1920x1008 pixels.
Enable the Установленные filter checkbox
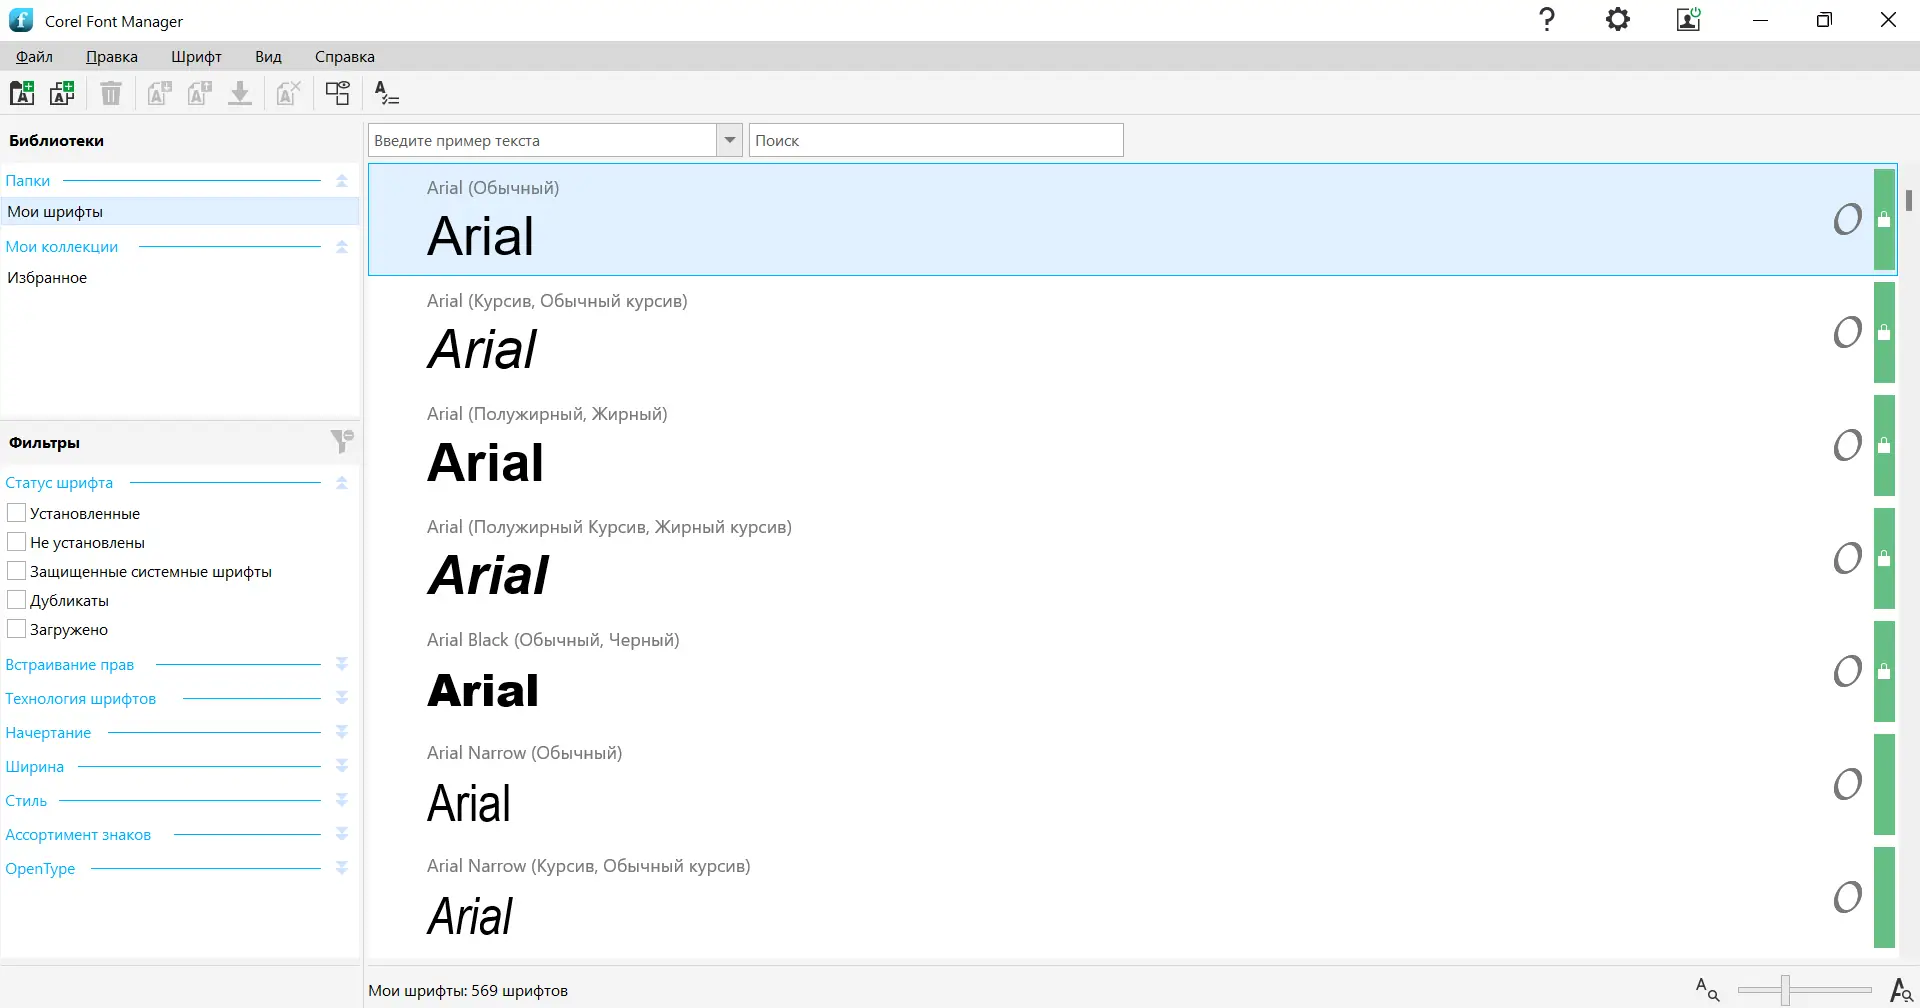[16, 513]
